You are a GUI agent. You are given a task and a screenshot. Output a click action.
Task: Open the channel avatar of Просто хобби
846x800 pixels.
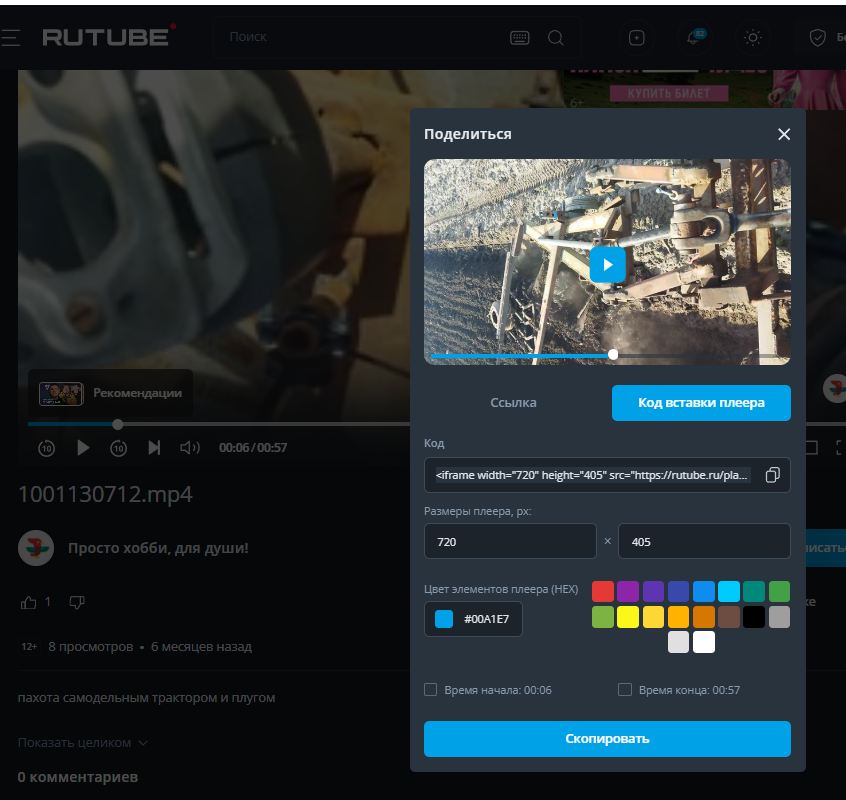pos(36,548)
